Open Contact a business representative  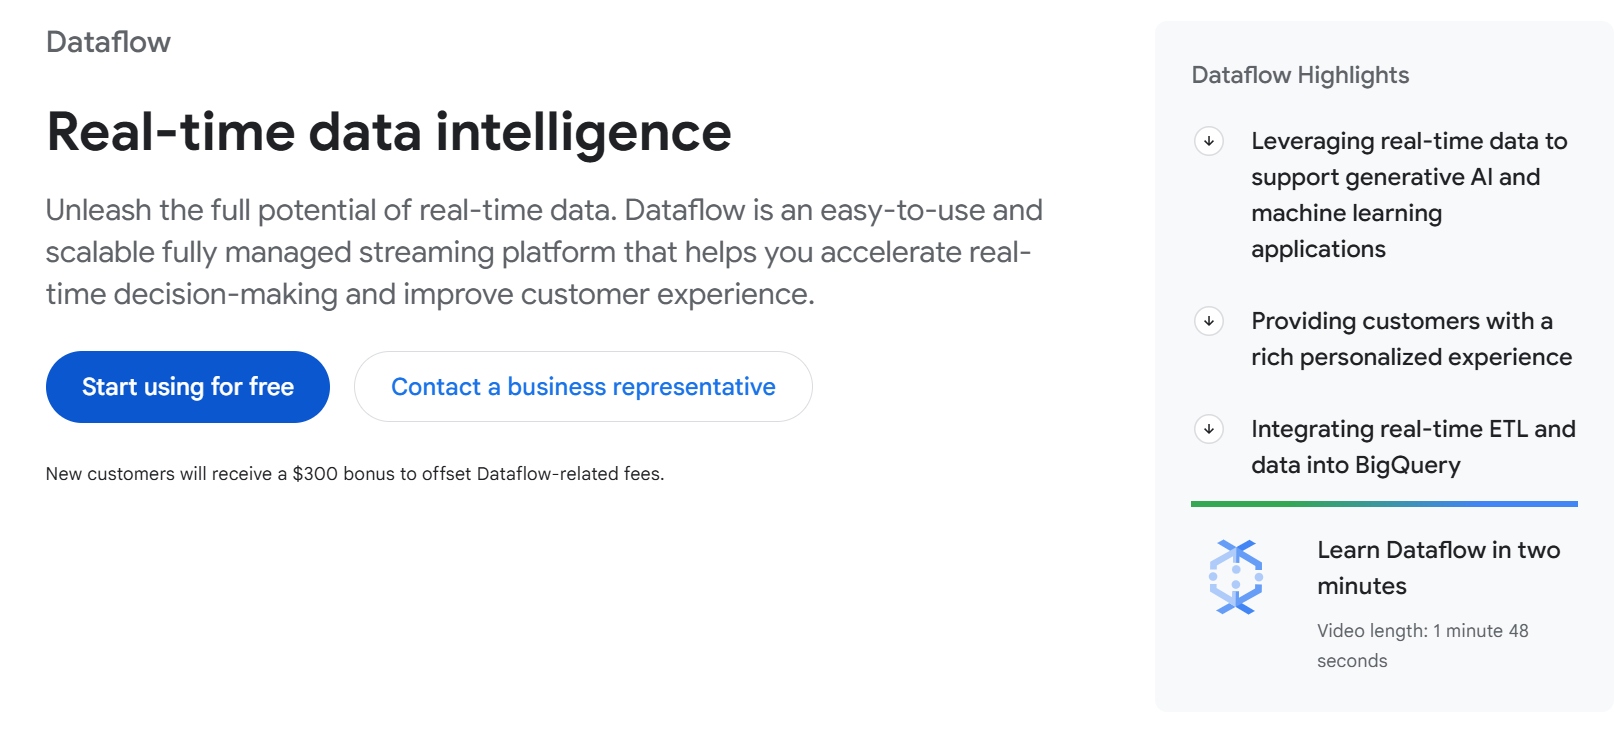[583, 386]
